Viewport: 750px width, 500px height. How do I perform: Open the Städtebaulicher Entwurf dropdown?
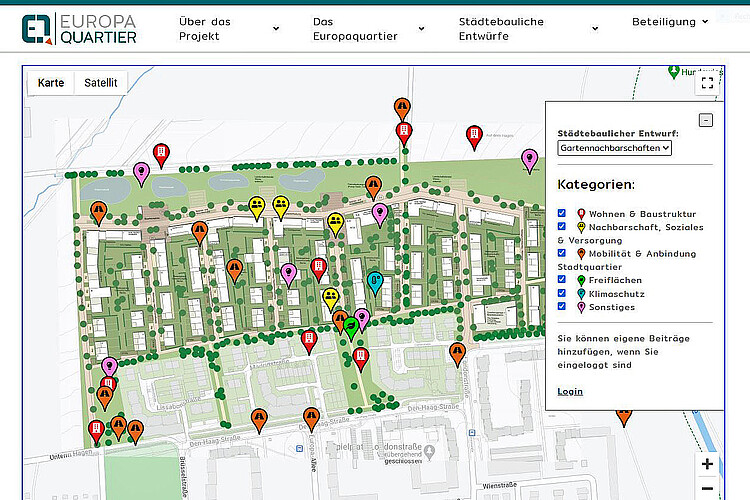(615, 148)
